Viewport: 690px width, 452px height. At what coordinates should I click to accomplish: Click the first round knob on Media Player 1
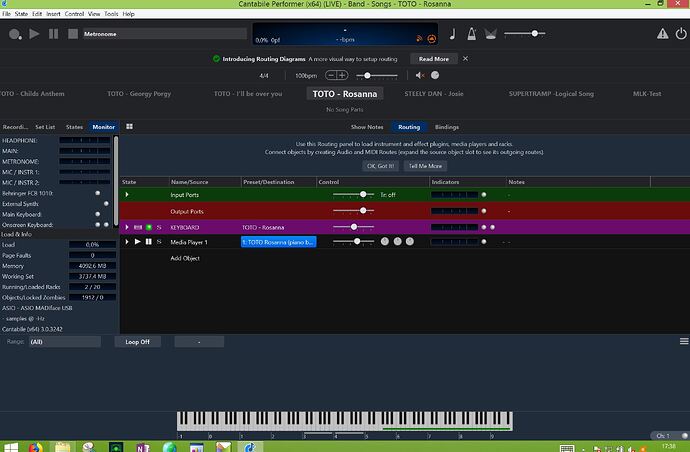point(385,241)
